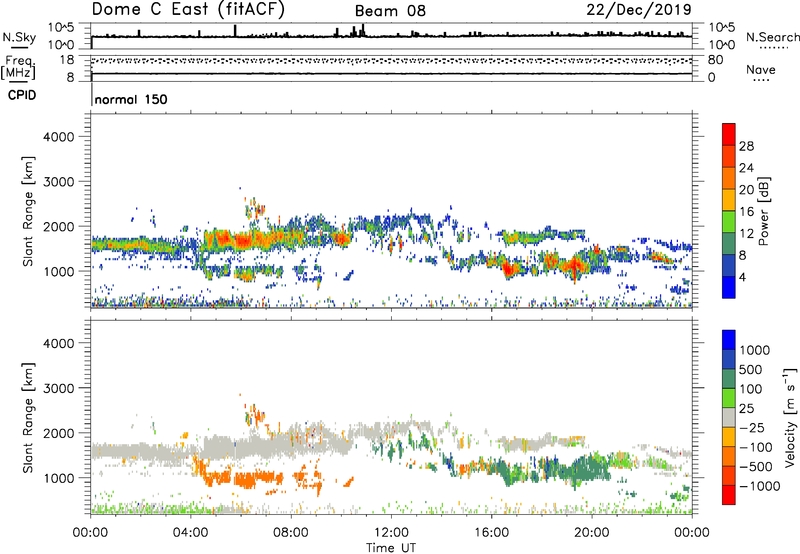
Task: Click the "1000" velocity colorbar label
Action: (x=755, y=350)
